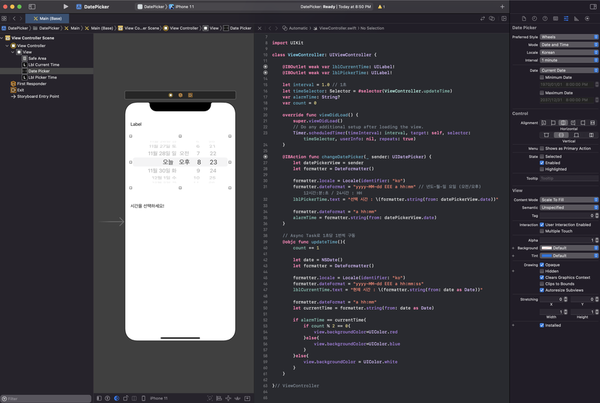
Task: Check the Selected state checkbox
Action: click(542, 157)
